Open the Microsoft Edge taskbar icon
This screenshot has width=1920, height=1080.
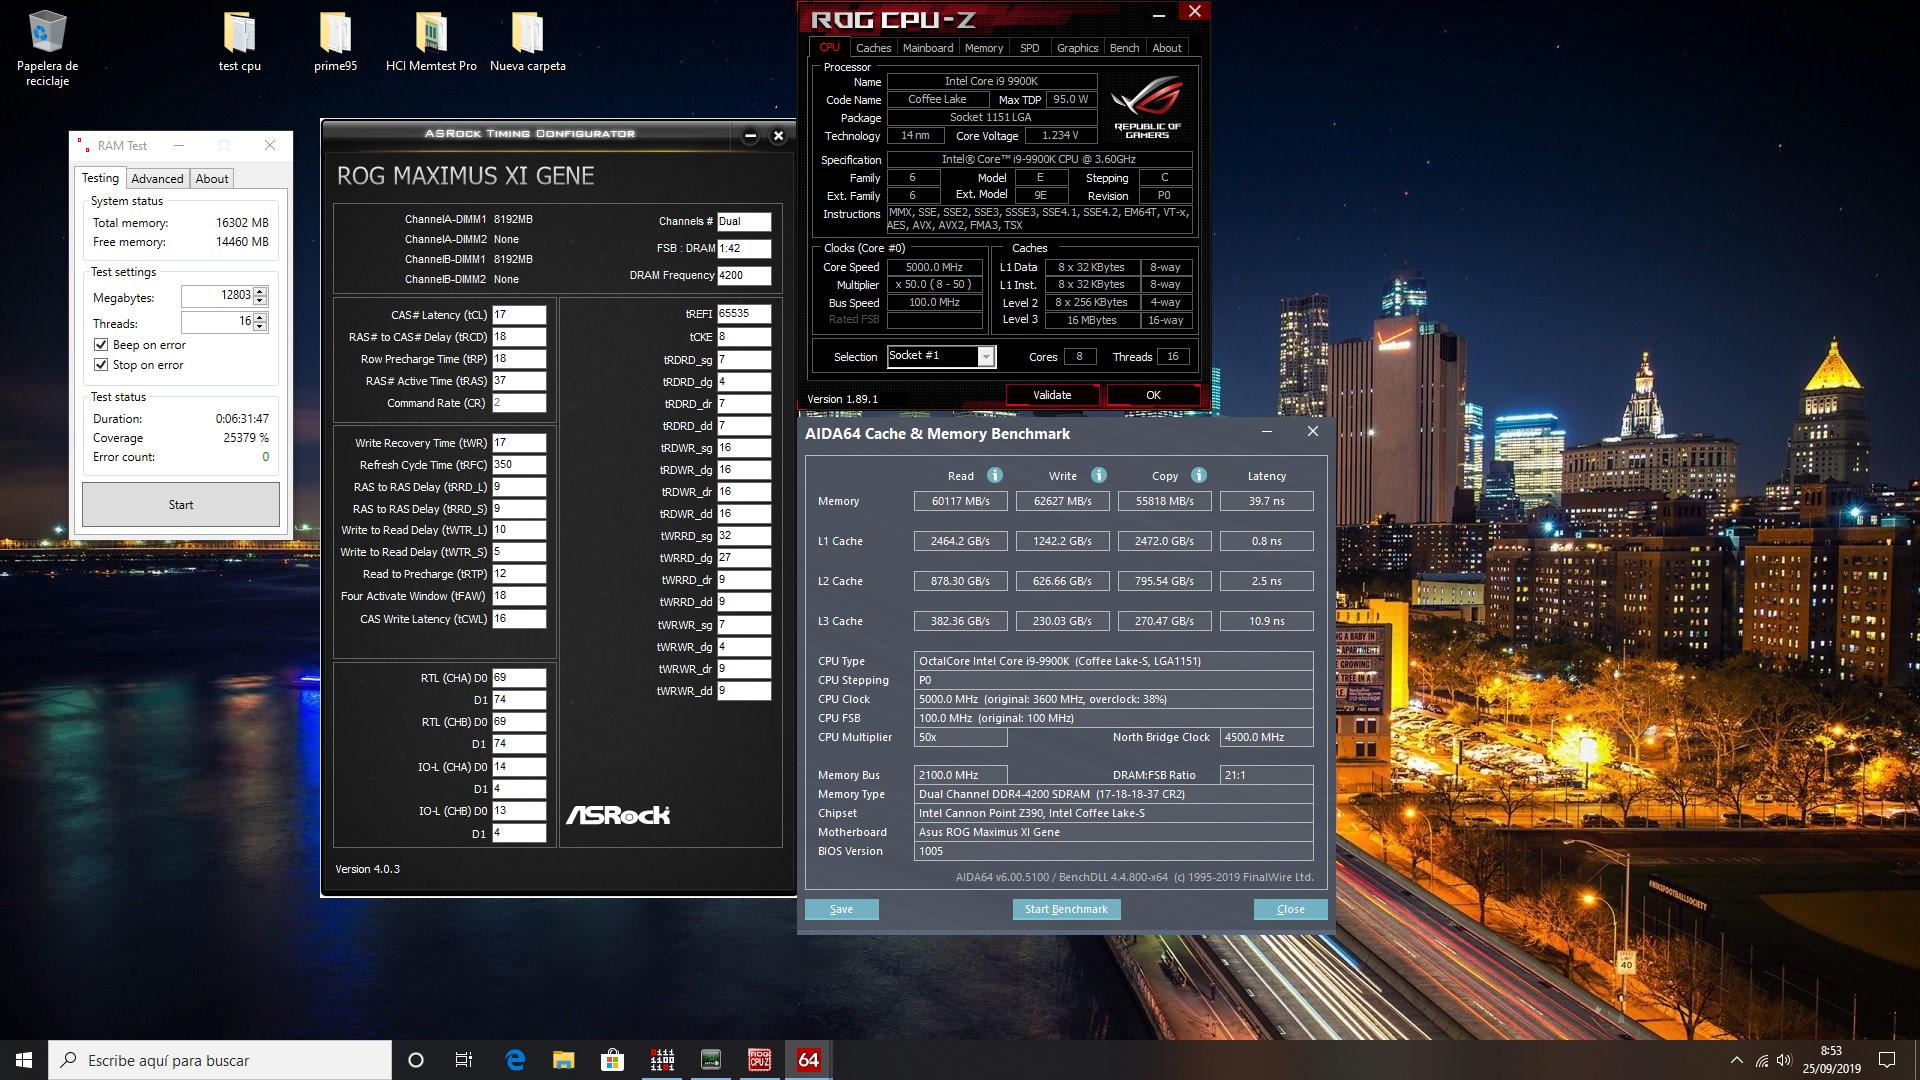[515, 1060]
